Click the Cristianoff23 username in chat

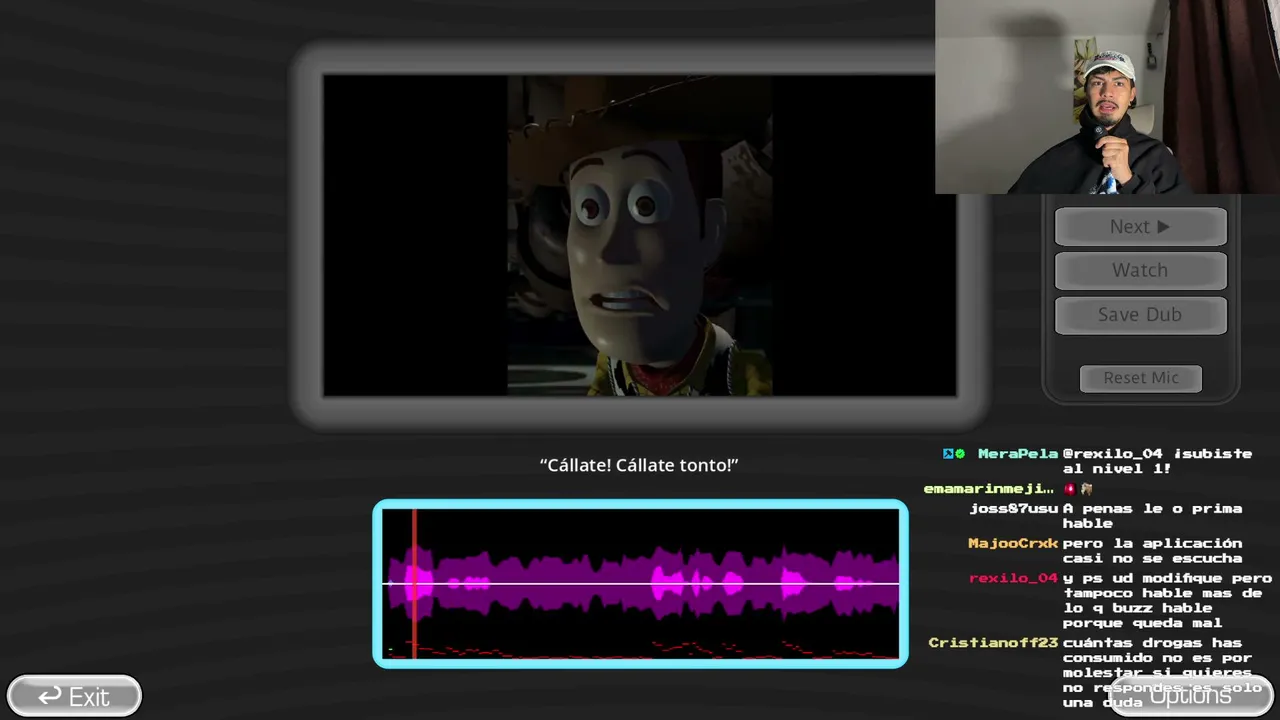click(x=993, y=643)
